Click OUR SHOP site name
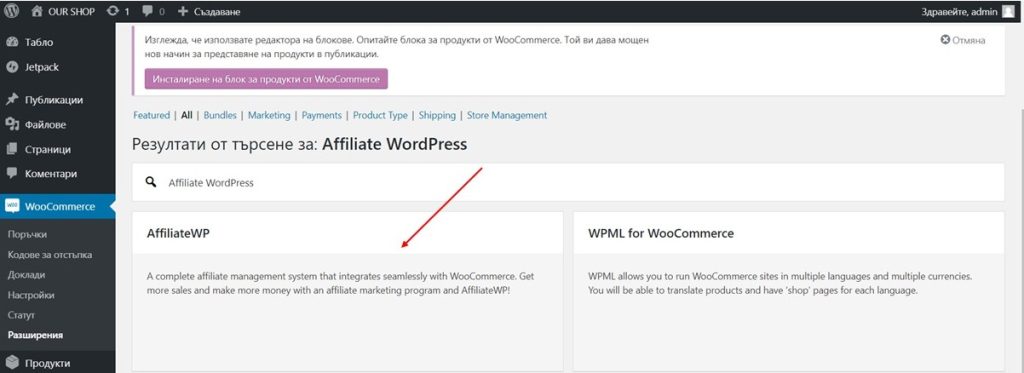This screenshot has width=1024, height=373. pos(71,12)
